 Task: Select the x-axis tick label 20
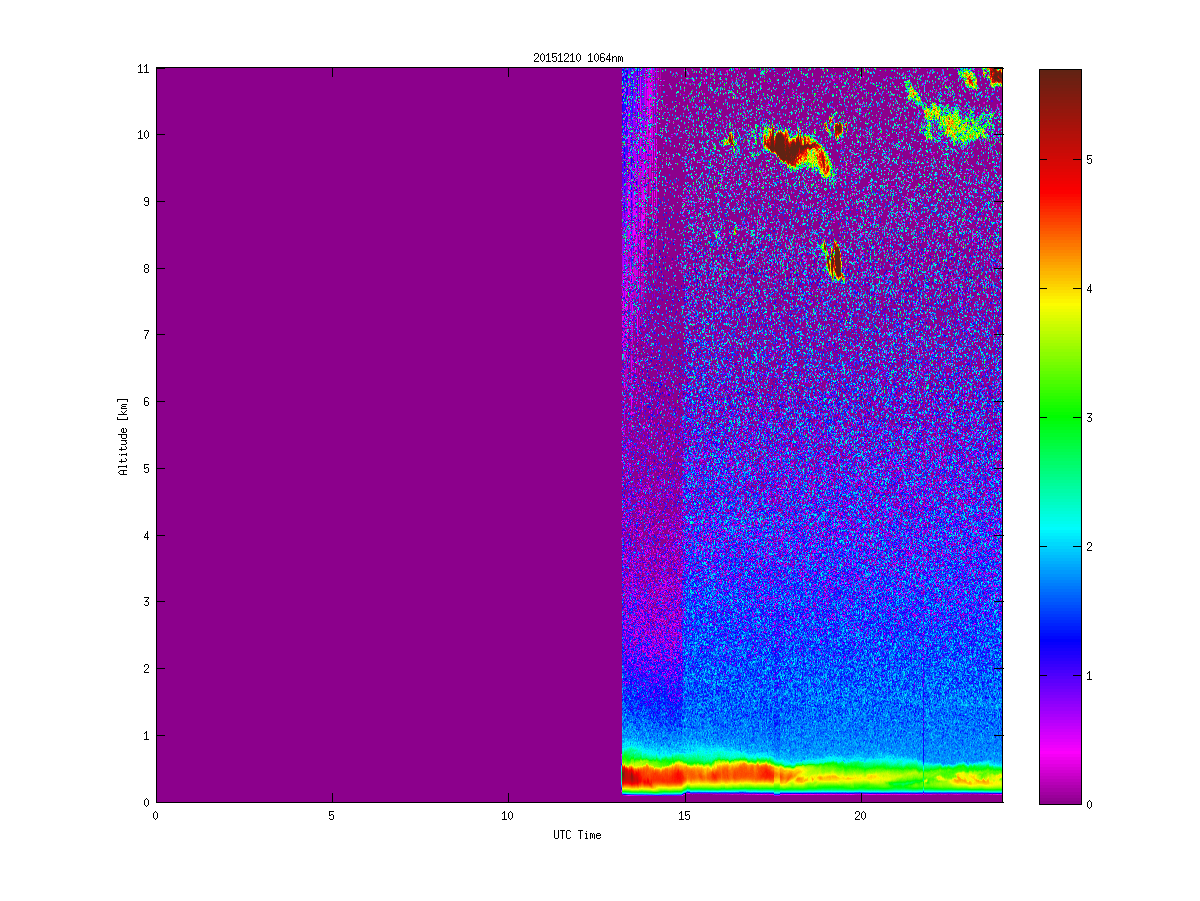coord(860,815)
